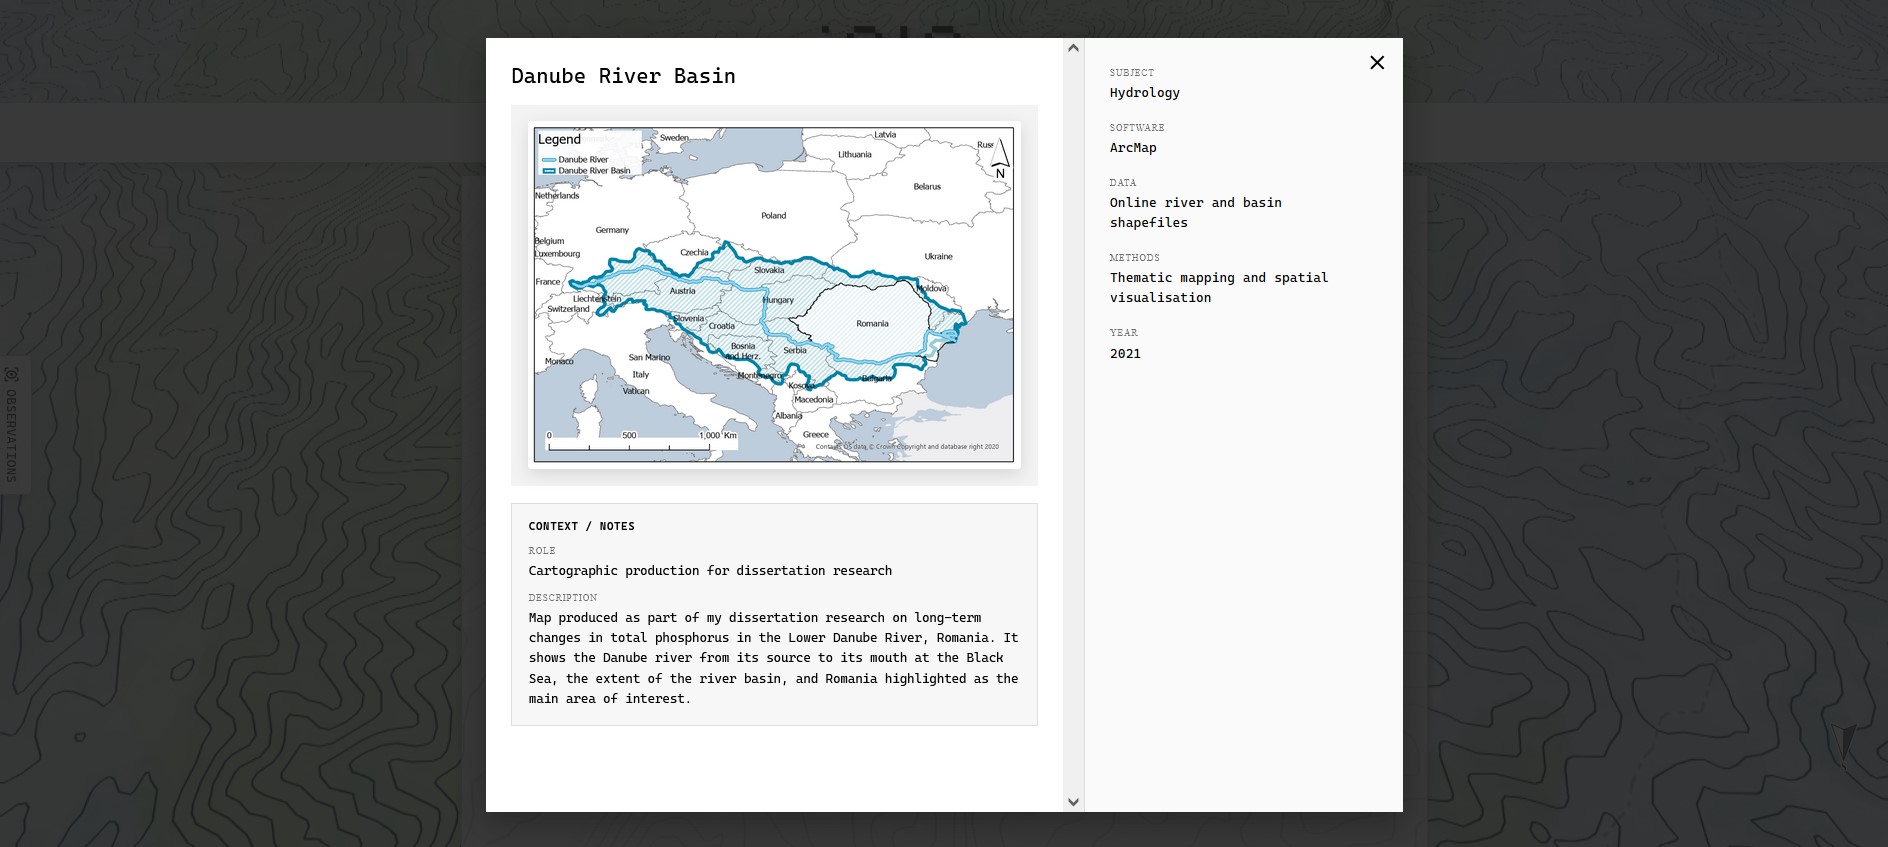The image size is (1888, 847).
Task: Click the SOFTWARE field label
Action: [x=1137, y=128]
